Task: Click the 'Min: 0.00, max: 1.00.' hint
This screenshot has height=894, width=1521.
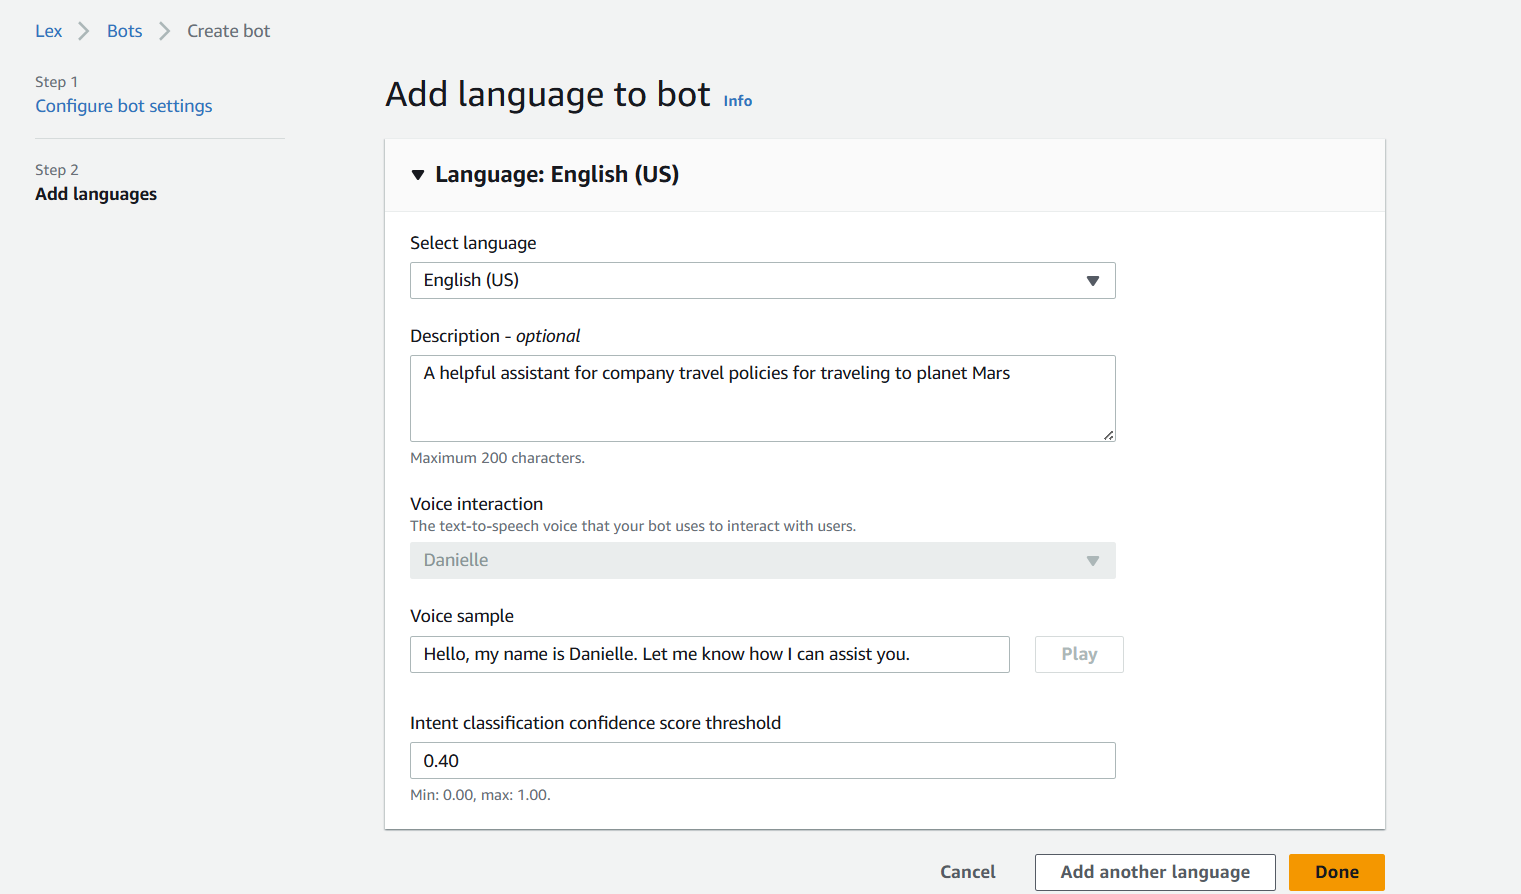Action: 480,795
